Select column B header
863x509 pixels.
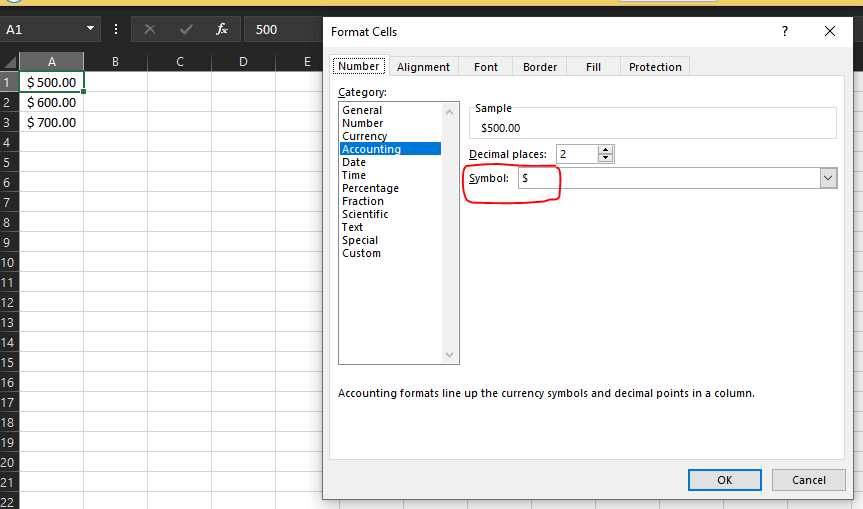click(x=115, y=62)
